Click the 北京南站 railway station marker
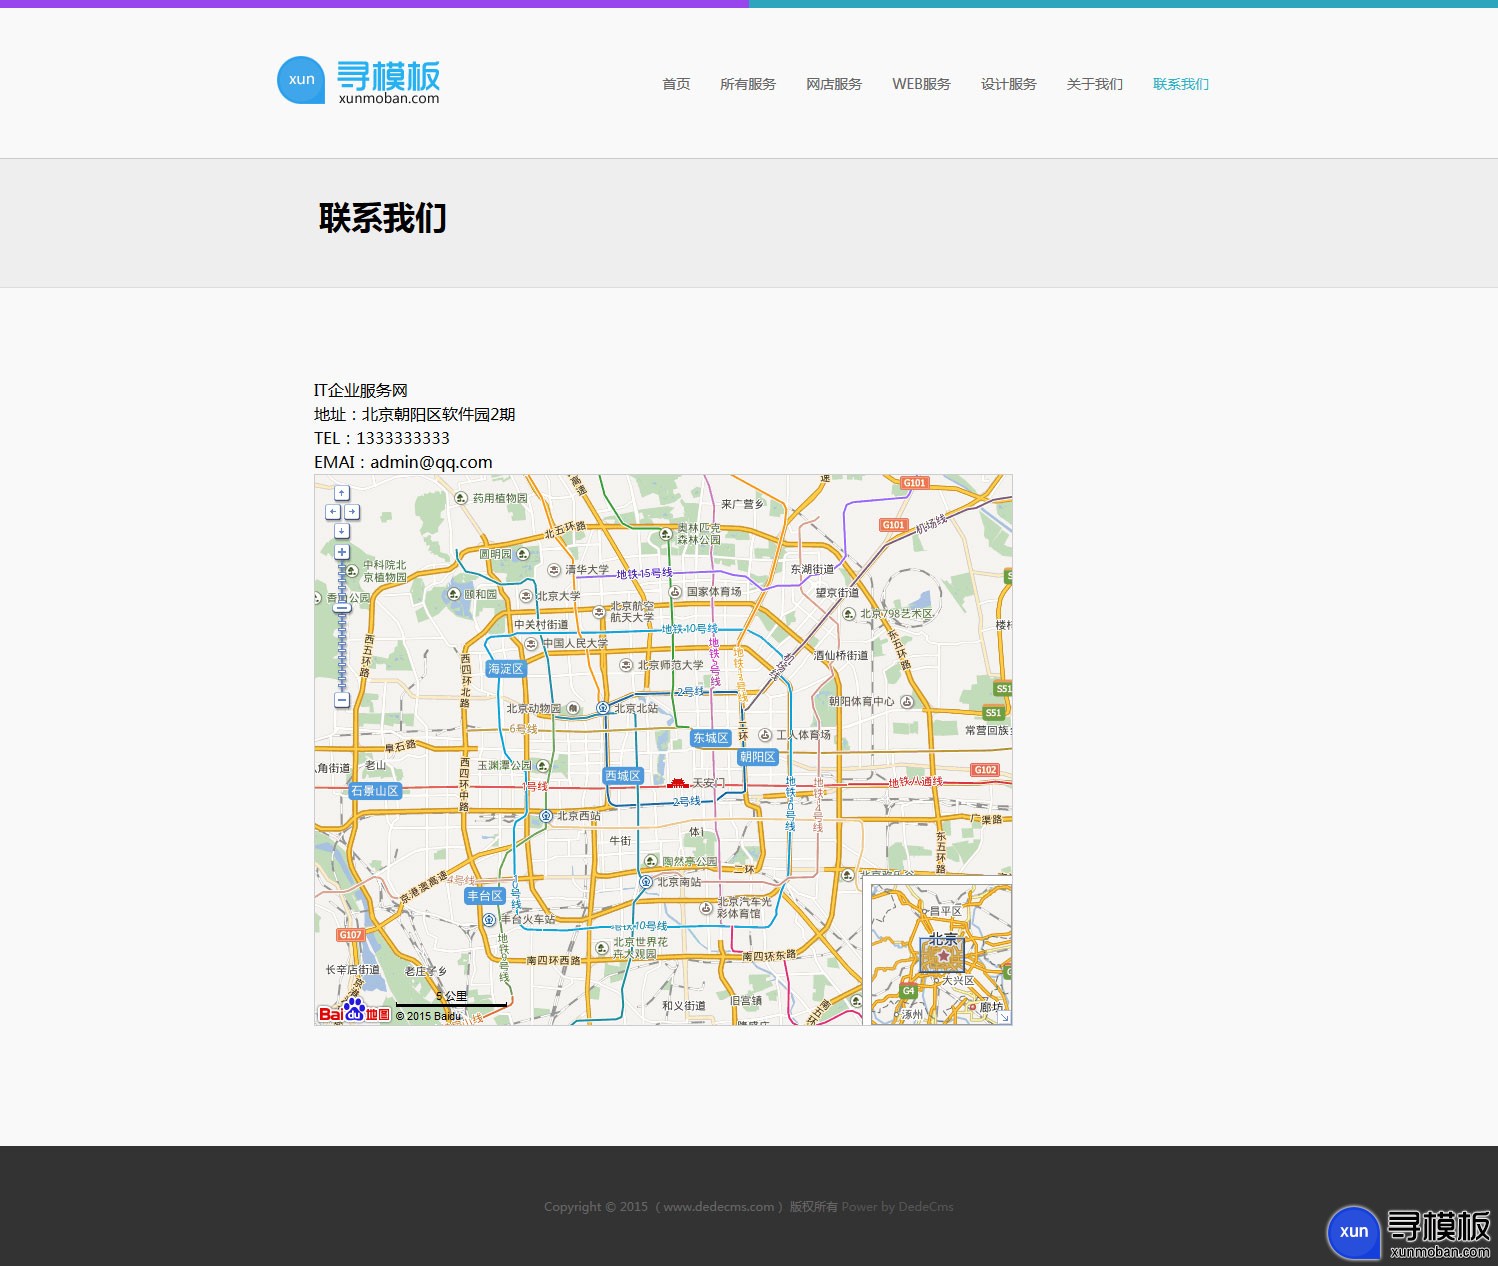The height and width of the screenshot is (1266, 1498). point(646,882)
